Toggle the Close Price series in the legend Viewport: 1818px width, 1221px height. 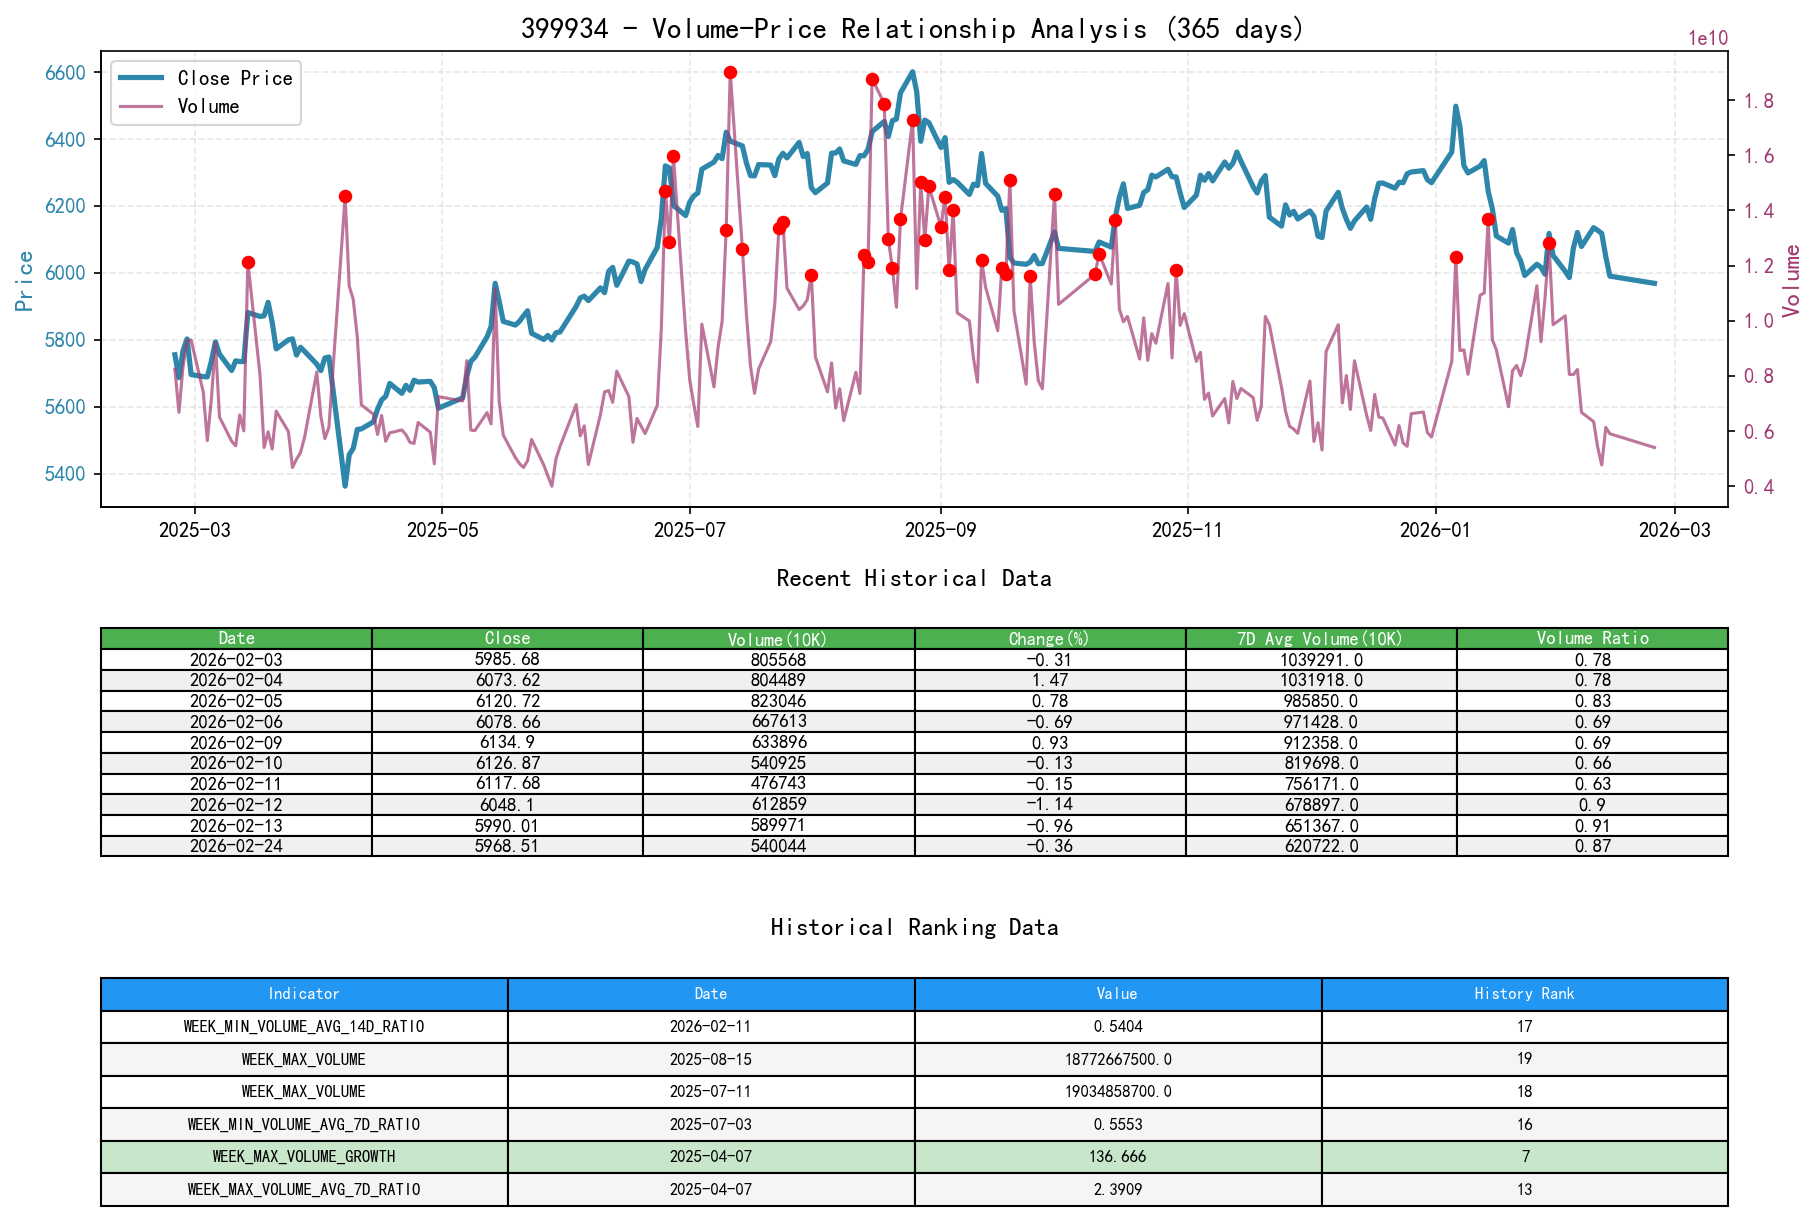tap(235, 78)
